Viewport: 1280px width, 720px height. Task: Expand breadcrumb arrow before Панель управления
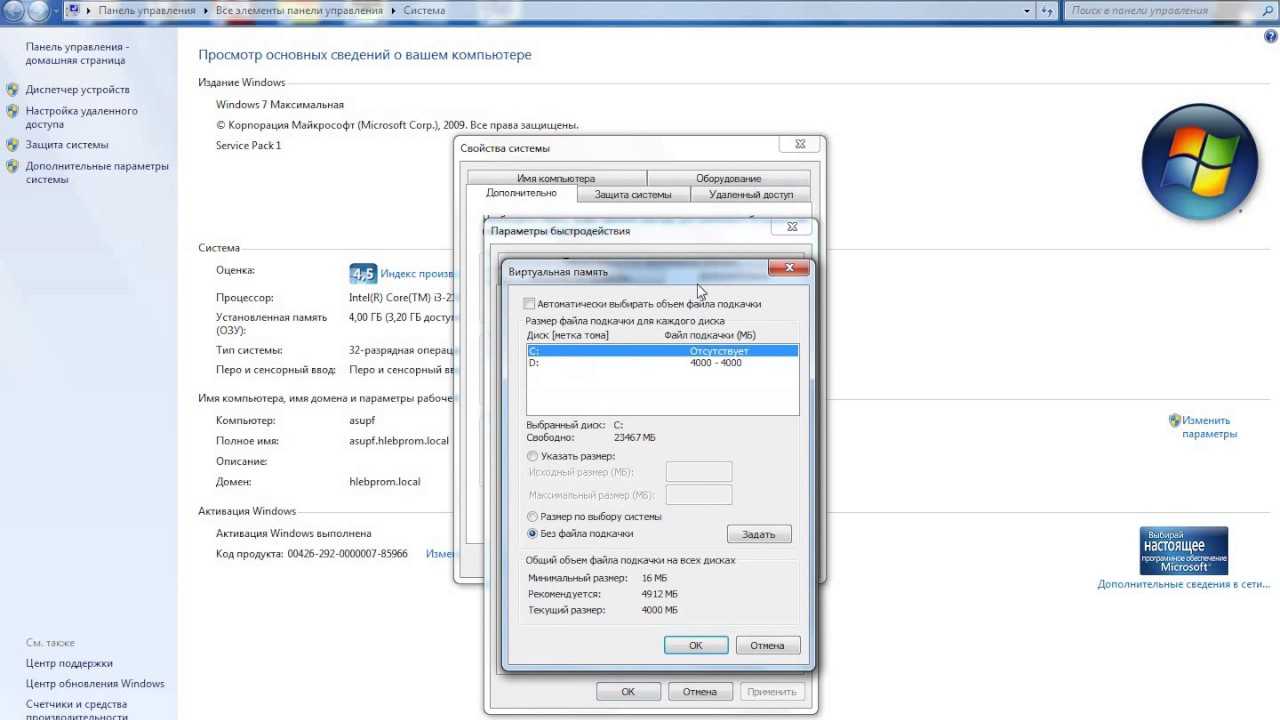pyautogui.click(x=90, y=10)
